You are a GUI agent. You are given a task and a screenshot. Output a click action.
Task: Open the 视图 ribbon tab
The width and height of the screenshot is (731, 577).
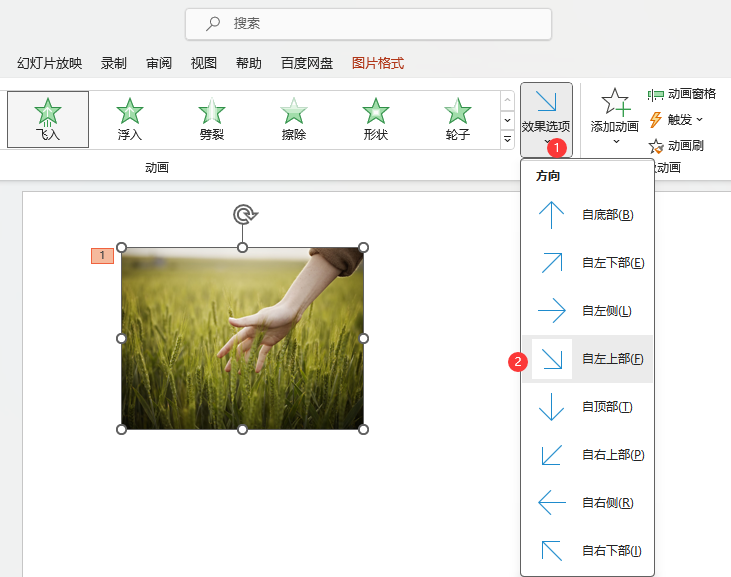(204, 63)
